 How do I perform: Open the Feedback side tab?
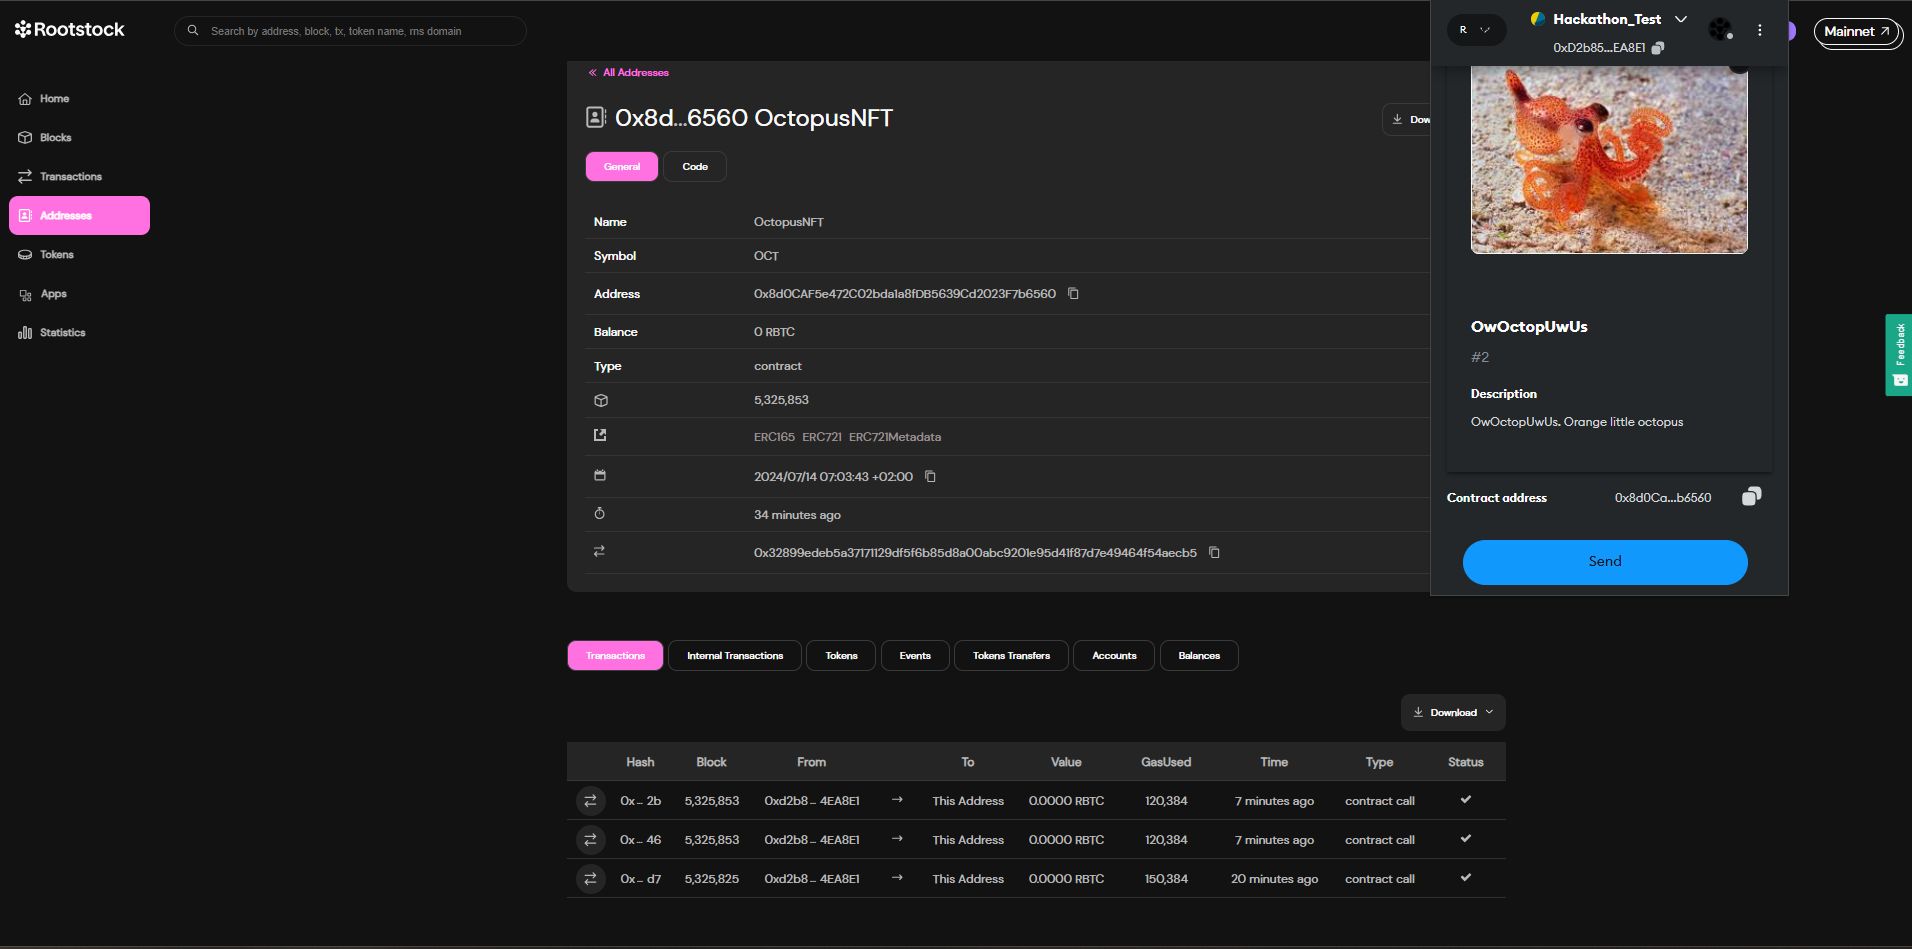1899,355
